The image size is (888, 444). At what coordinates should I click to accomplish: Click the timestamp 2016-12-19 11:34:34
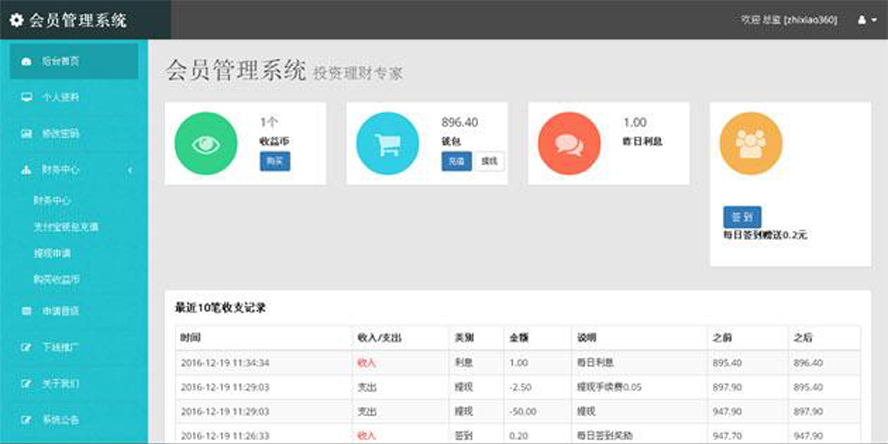[x=225, y=363]
